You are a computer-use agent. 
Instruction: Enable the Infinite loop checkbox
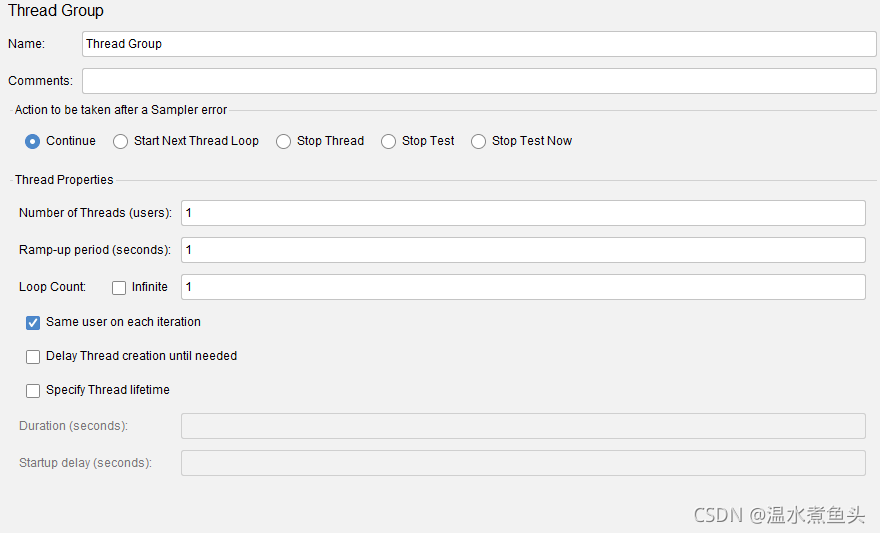[119, 288]
